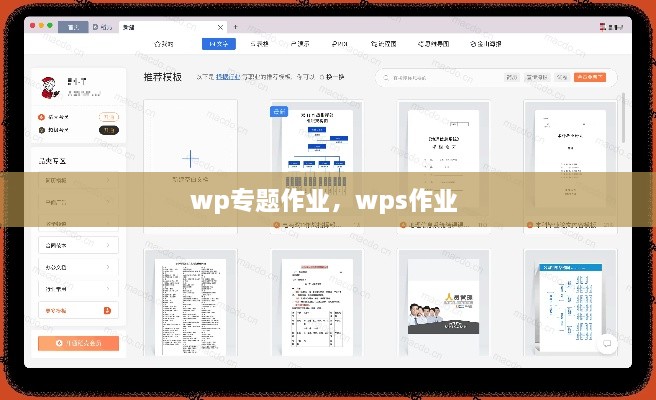
Task: Open the business team photo template
Action: pos(443,305)
